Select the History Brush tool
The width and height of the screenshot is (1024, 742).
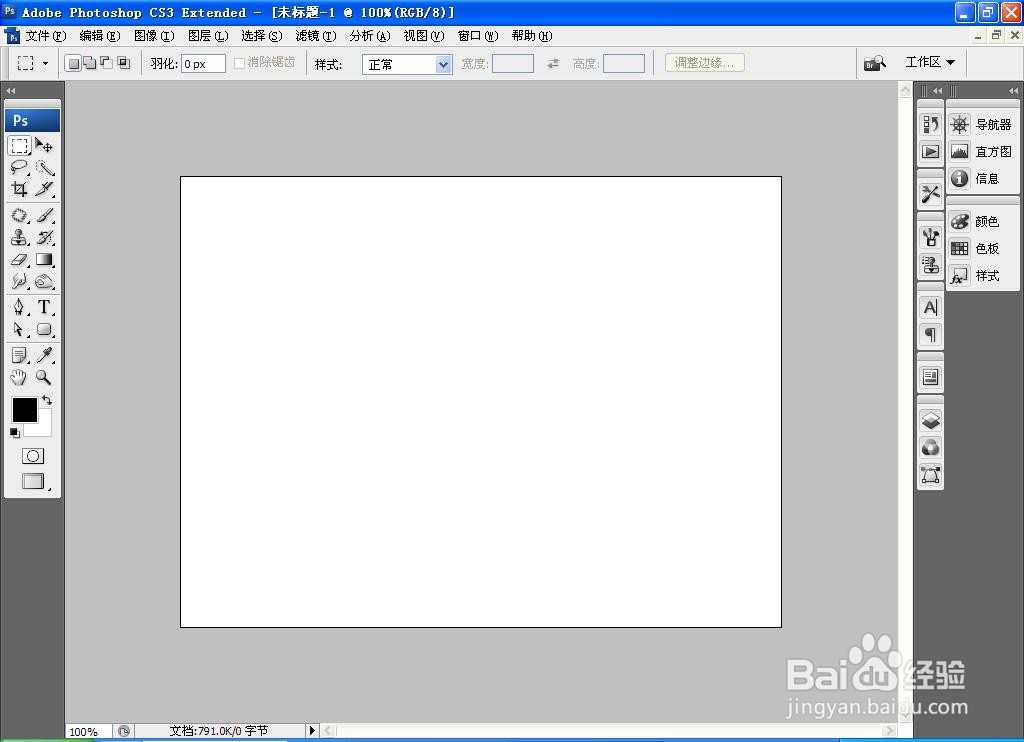pos(44,237)
